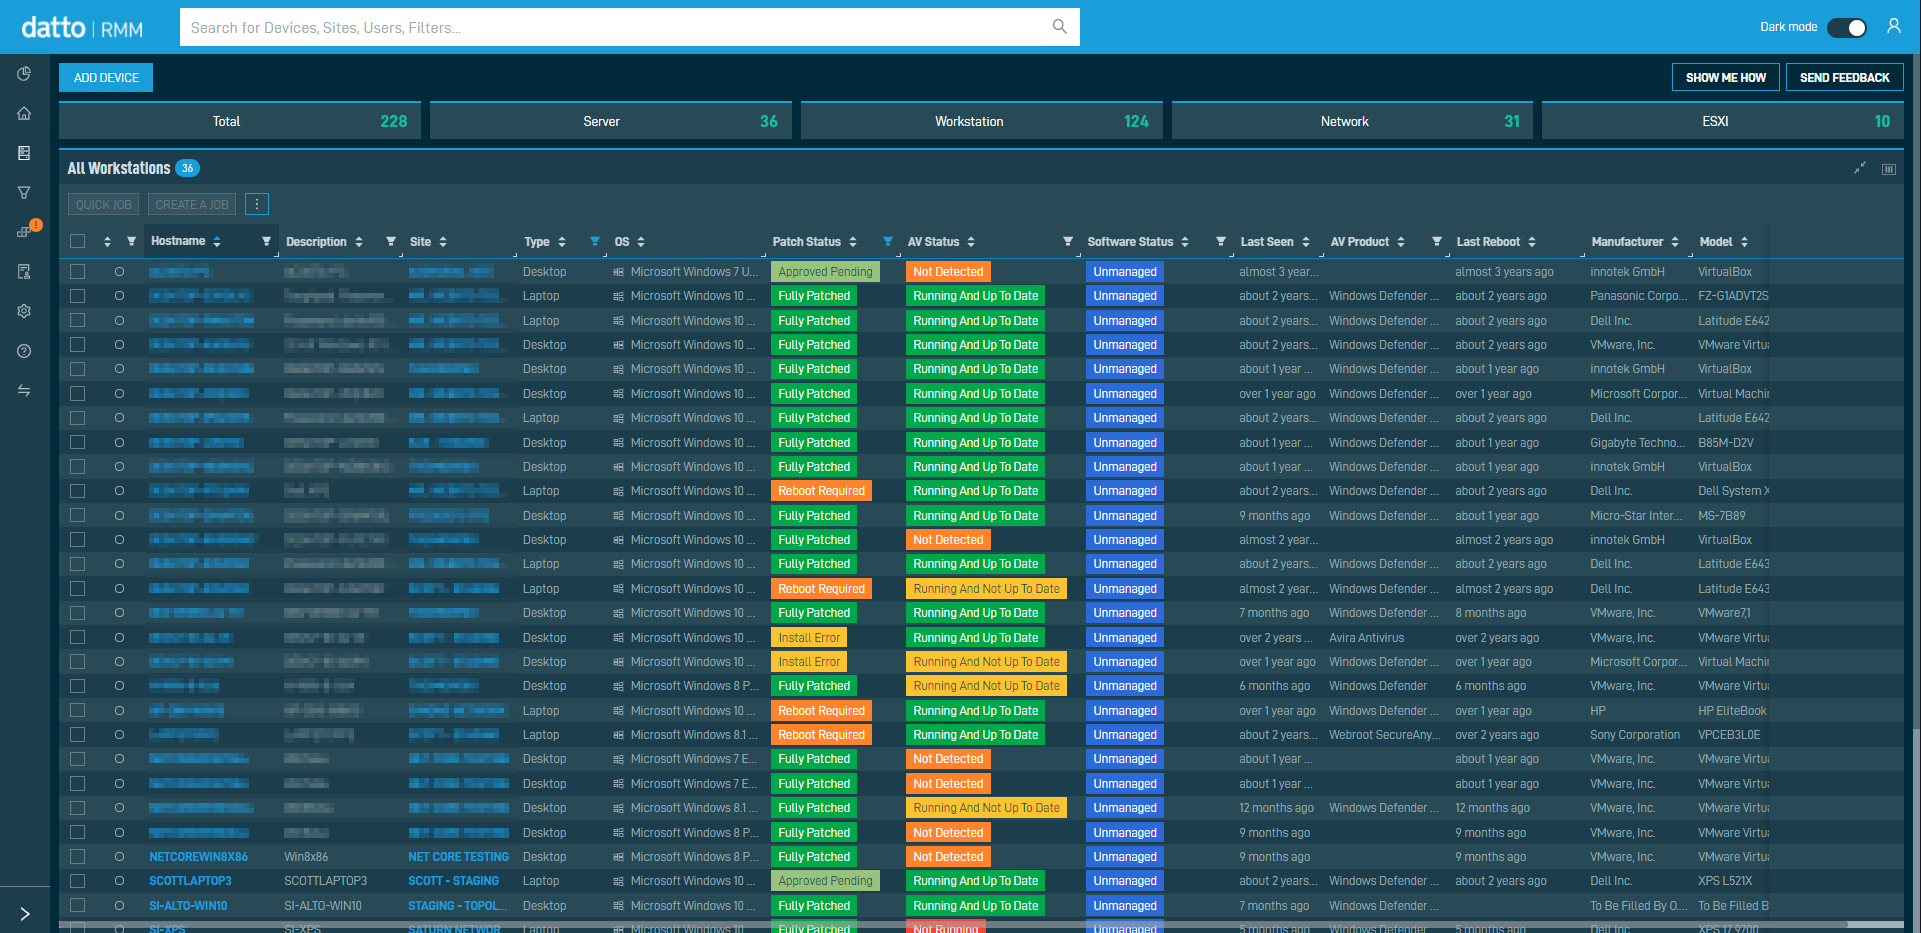Open the column chooser icon

coord(1889,169)
